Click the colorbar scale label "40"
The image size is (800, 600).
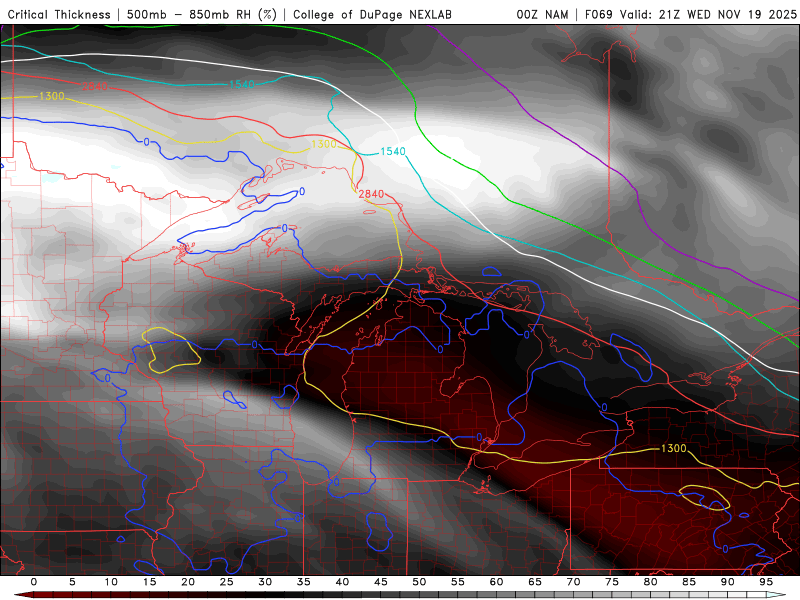[342, 582]
